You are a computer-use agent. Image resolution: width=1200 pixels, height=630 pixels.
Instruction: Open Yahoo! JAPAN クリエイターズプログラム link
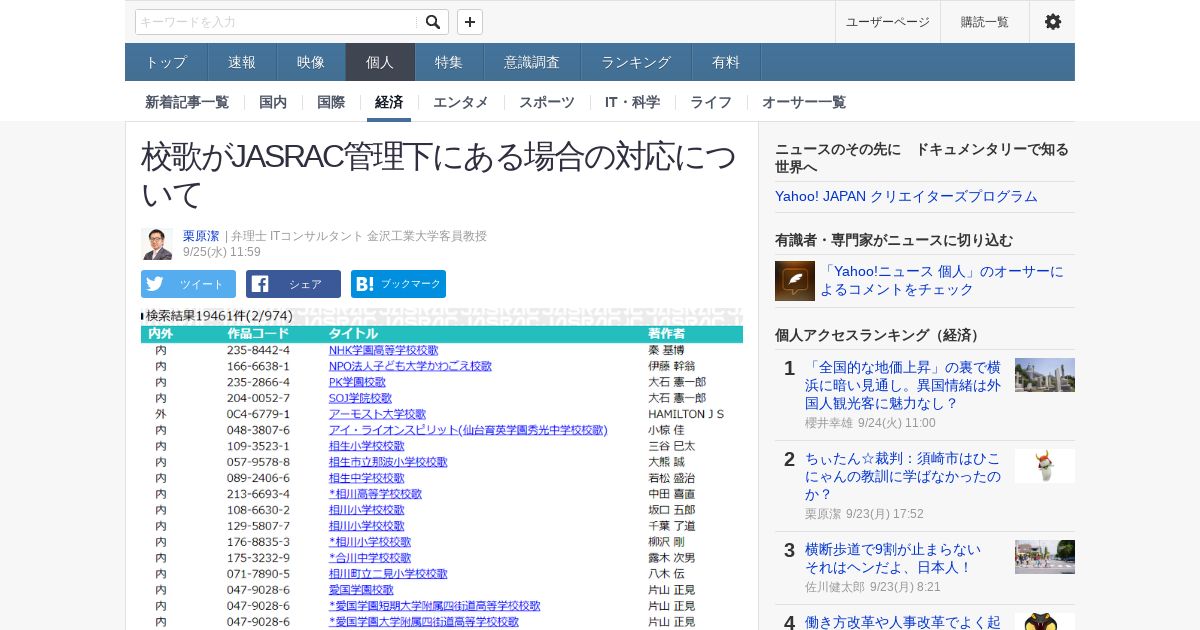tap(906, 196)
